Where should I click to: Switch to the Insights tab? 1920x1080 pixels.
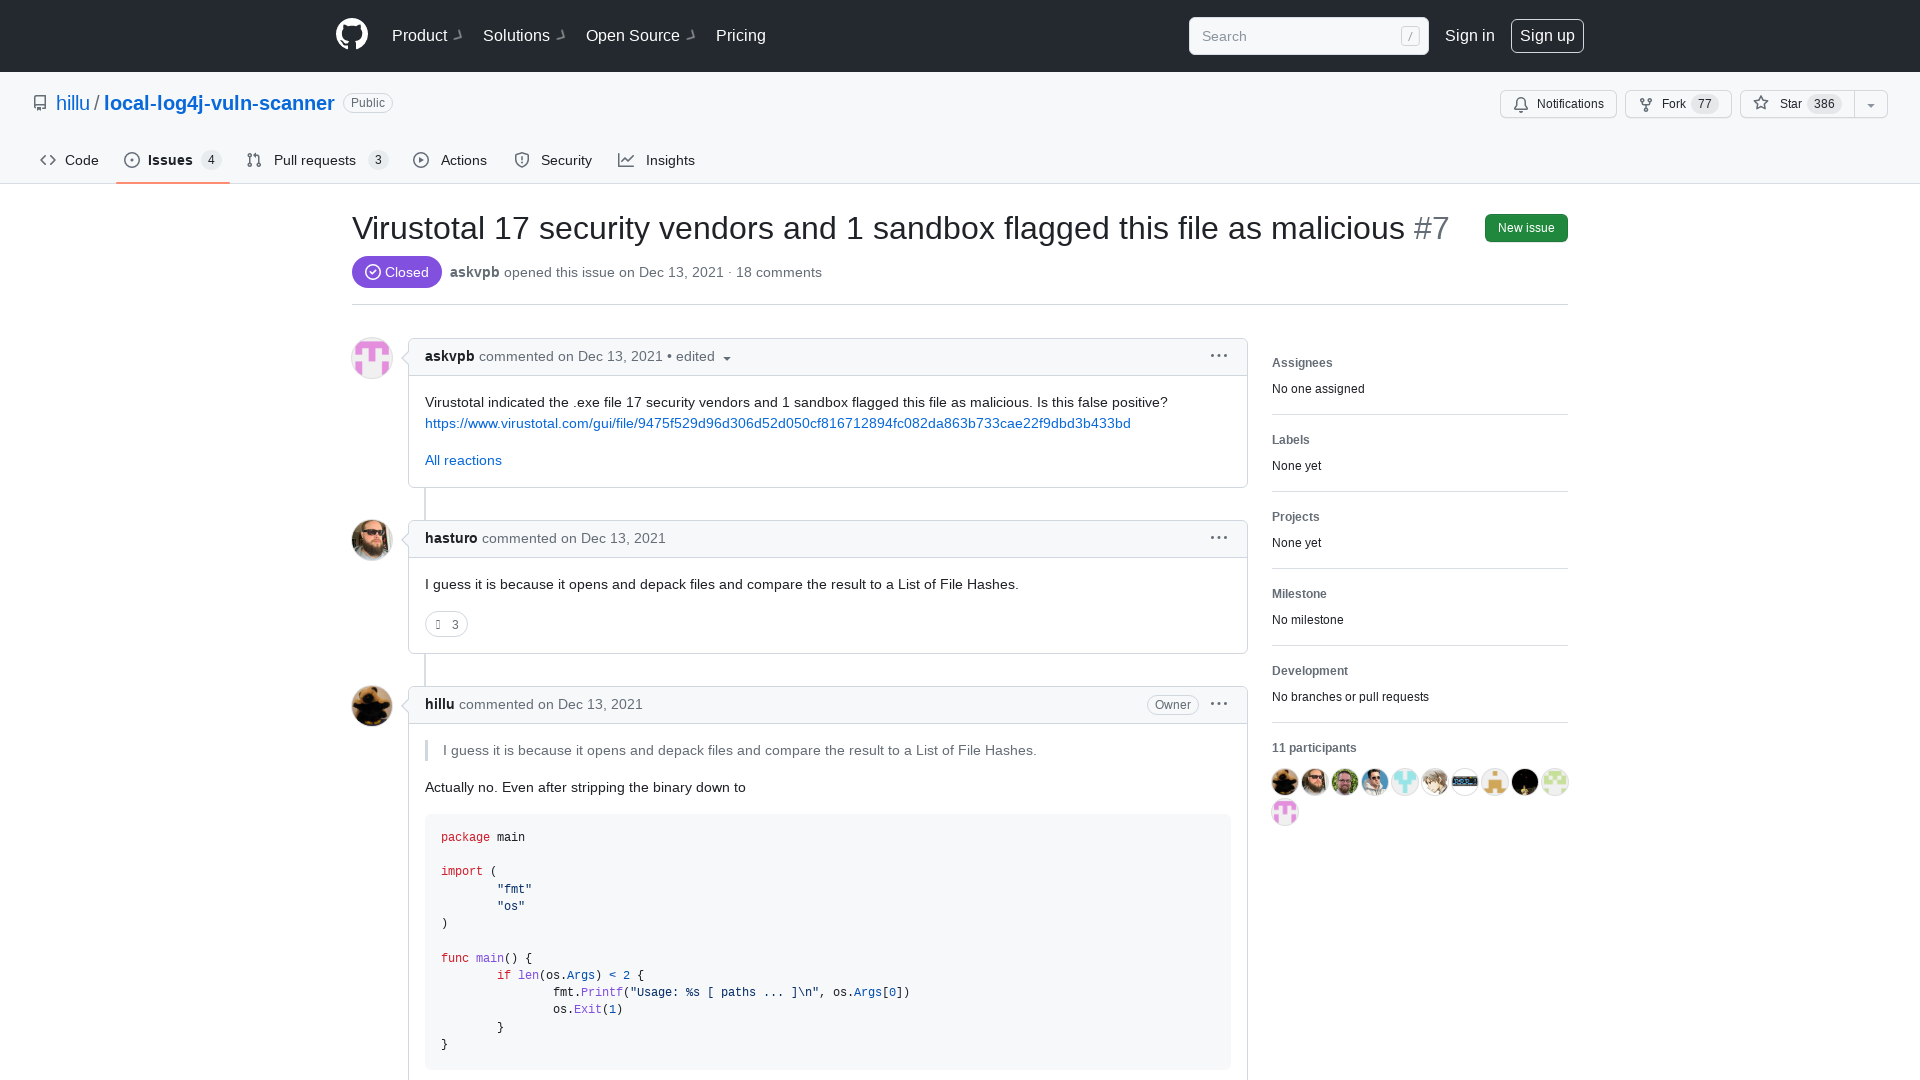point(656,160)
